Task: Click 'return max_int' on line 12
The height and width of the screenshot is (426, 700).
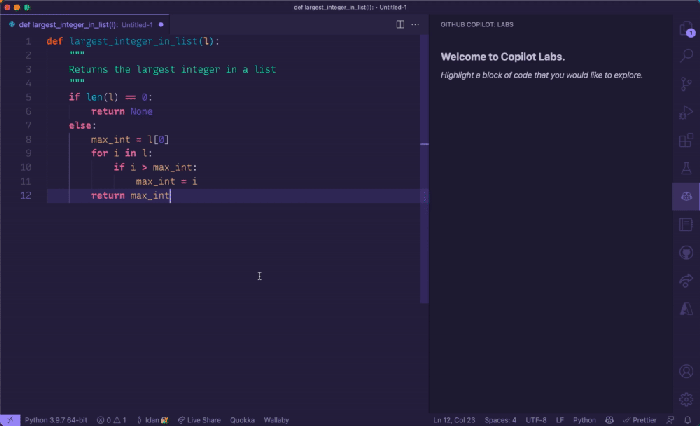Action: tap(130, 196)
